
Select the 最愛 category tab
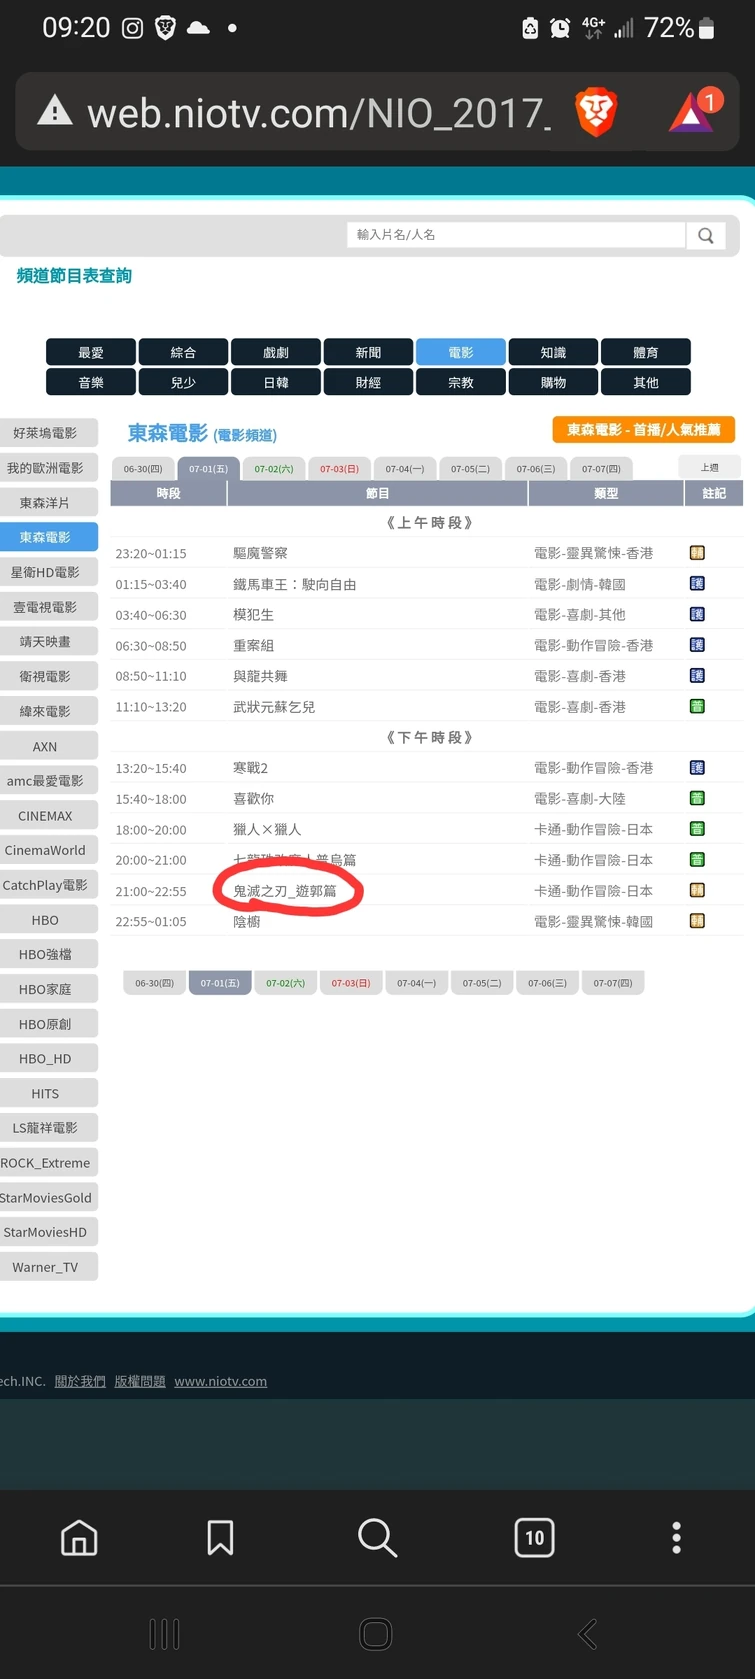point(91,352)
